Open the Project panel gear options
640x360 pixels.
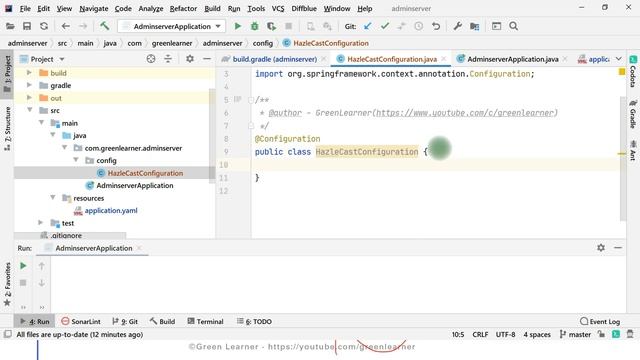point(190,59)
